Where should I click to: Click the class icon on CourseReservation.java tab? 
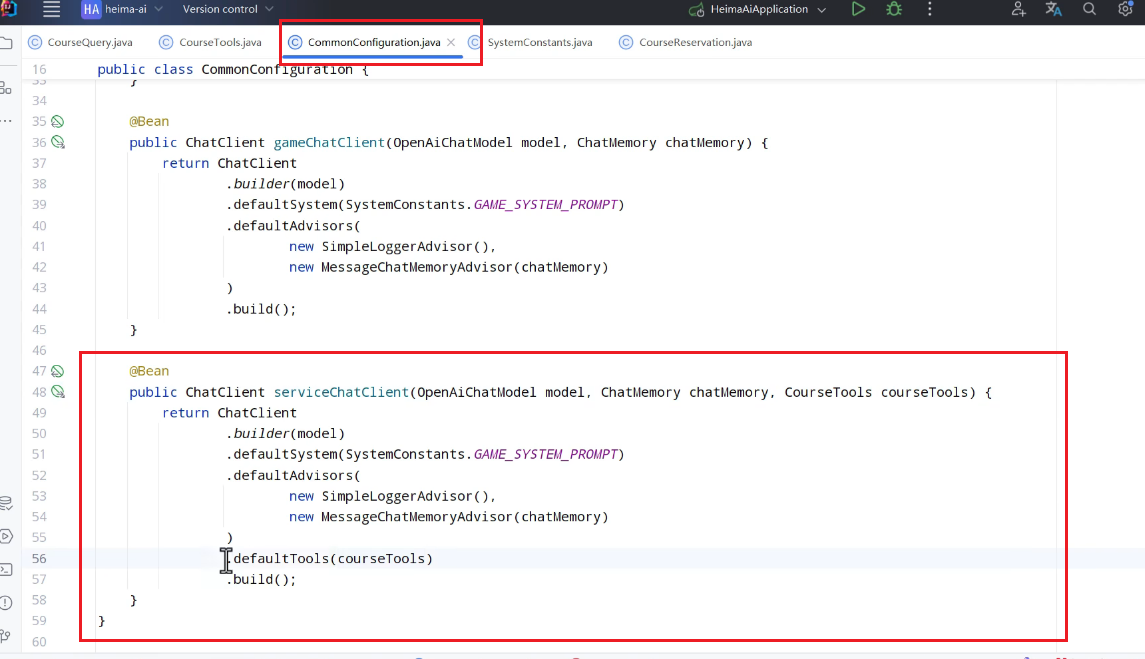coord(626,42)
